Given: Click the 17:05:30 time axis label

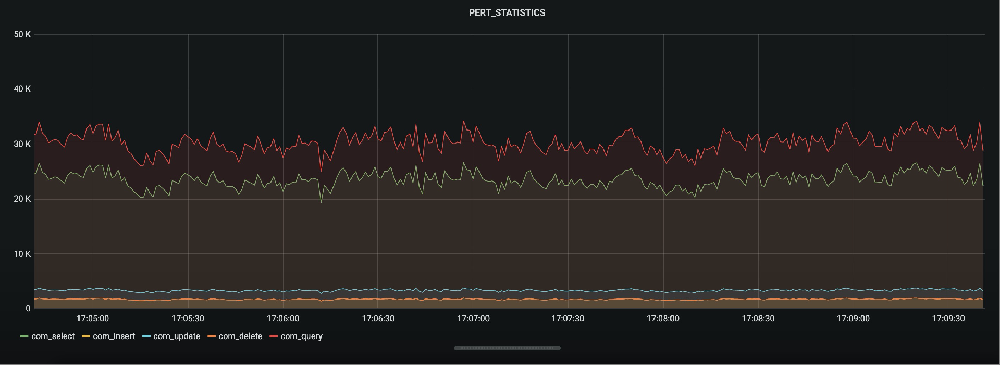Looking at the screenshot, I should point(188,318).
